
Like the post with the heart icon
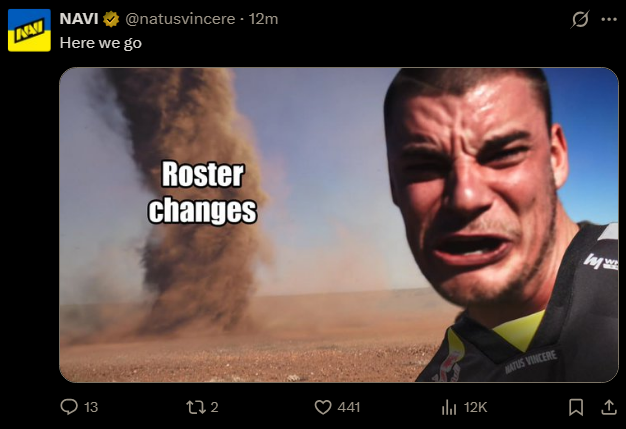pyautogui.click(x=323, y=407)
